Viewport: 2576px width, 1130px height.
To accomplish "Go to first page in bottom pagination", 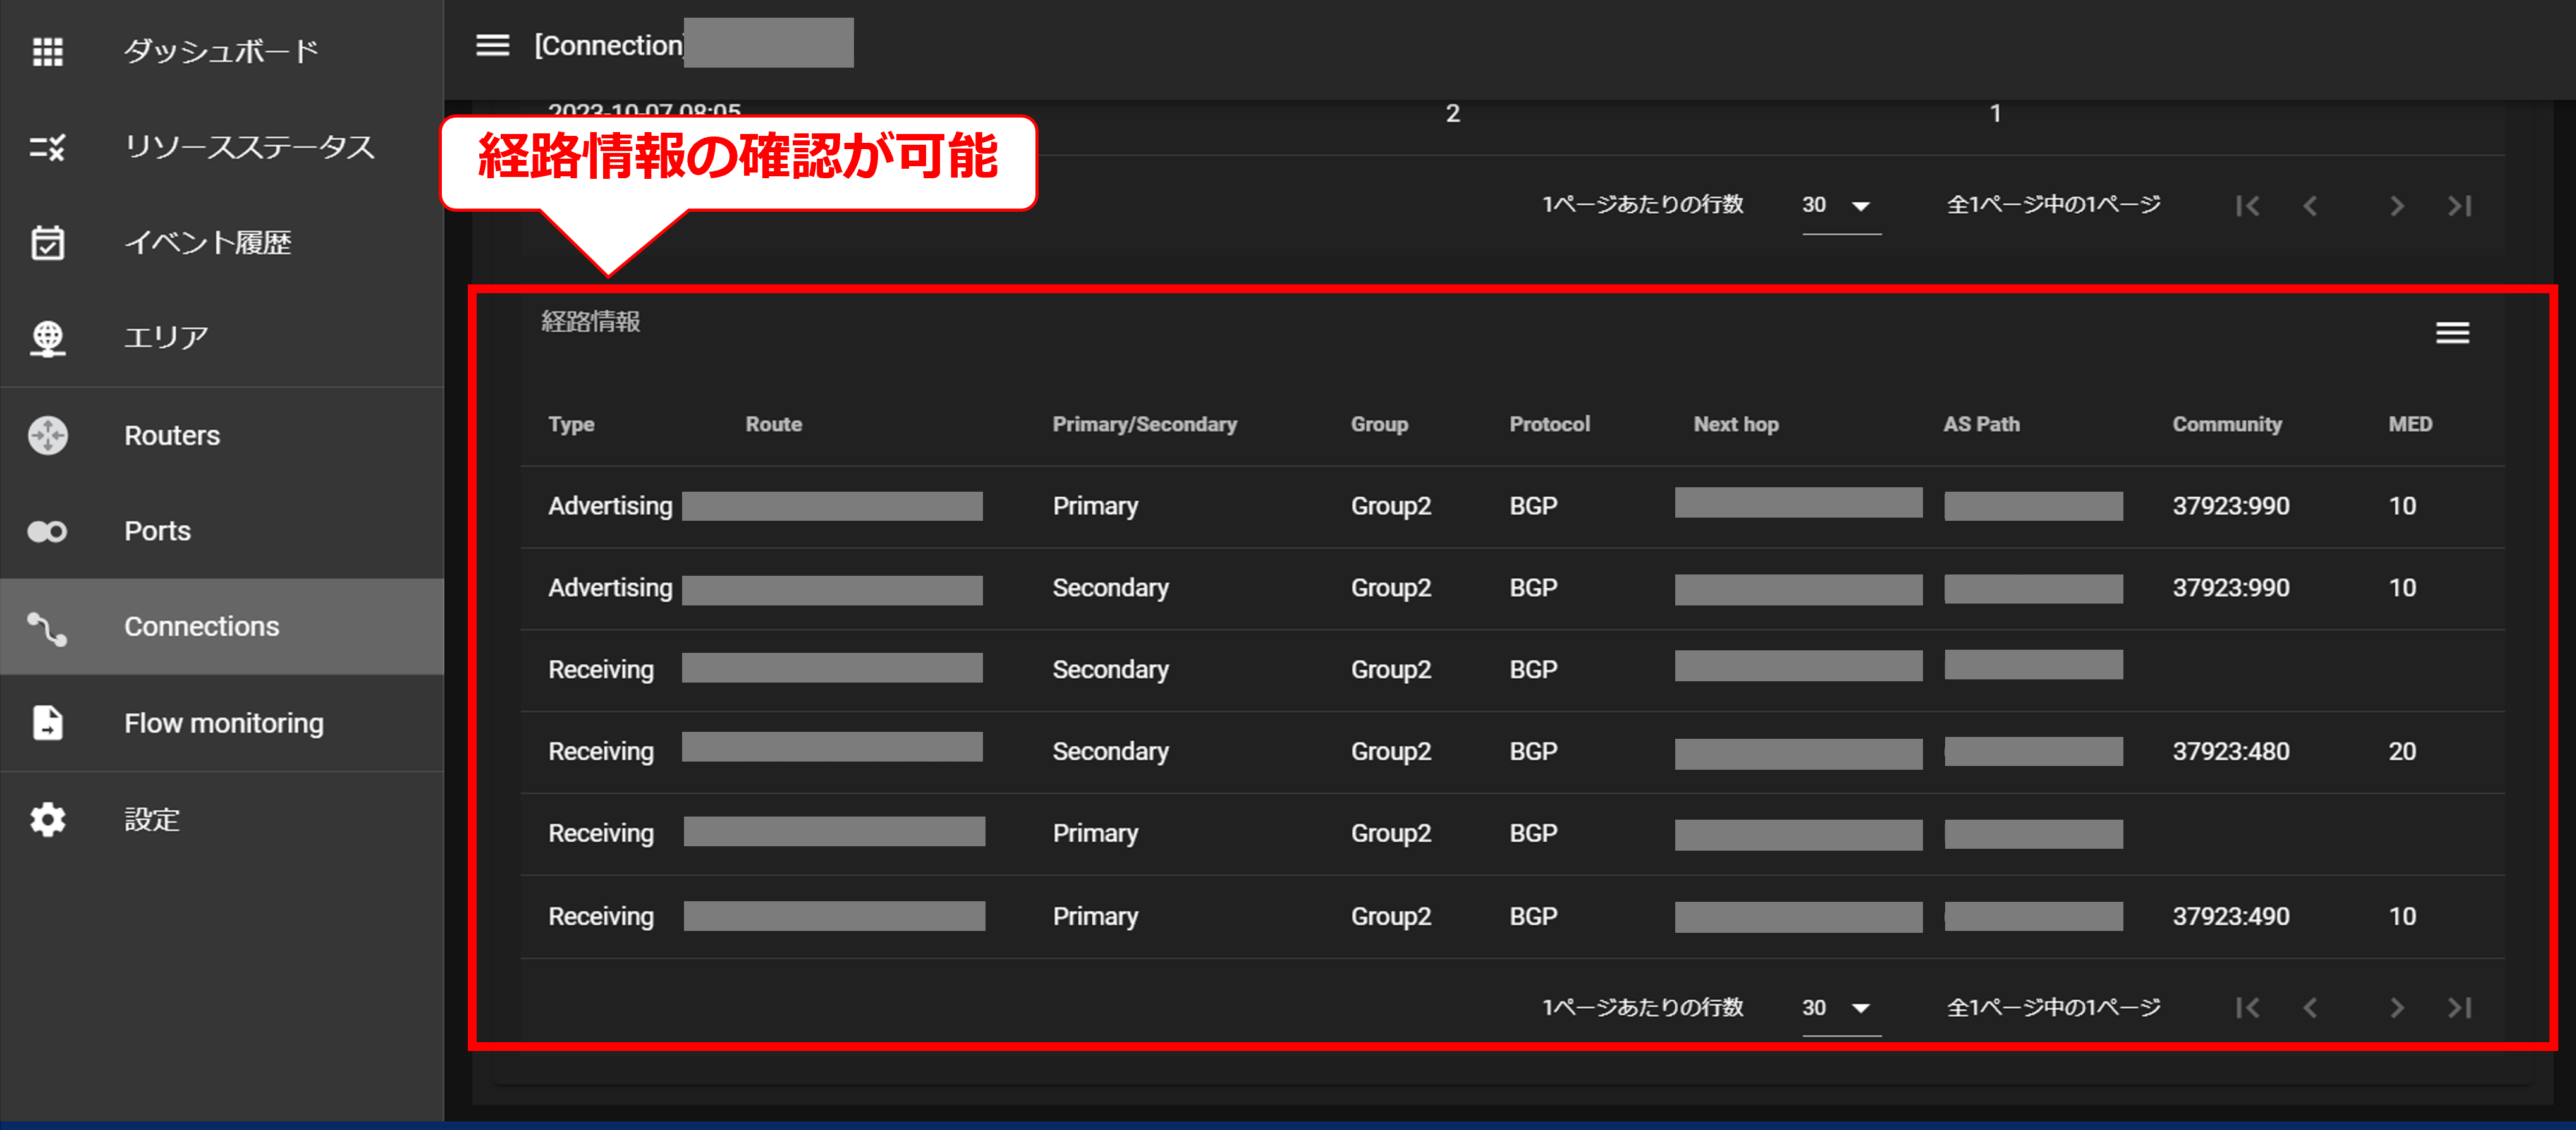I will (x=2247, y=1008).
